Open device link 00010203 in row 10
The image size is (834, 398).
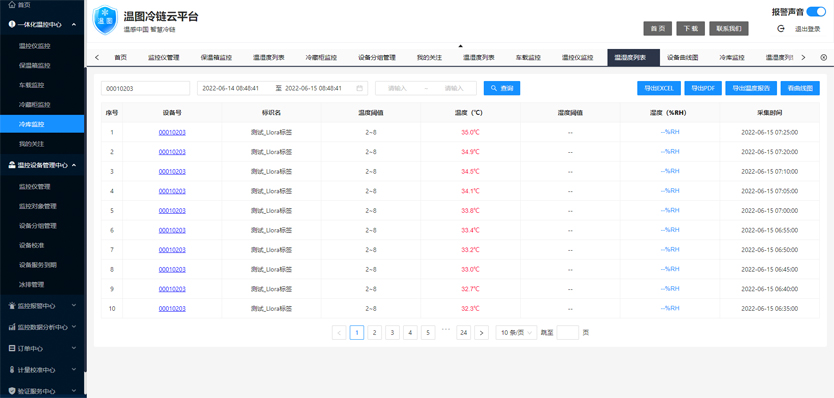[x=172, y=309]
